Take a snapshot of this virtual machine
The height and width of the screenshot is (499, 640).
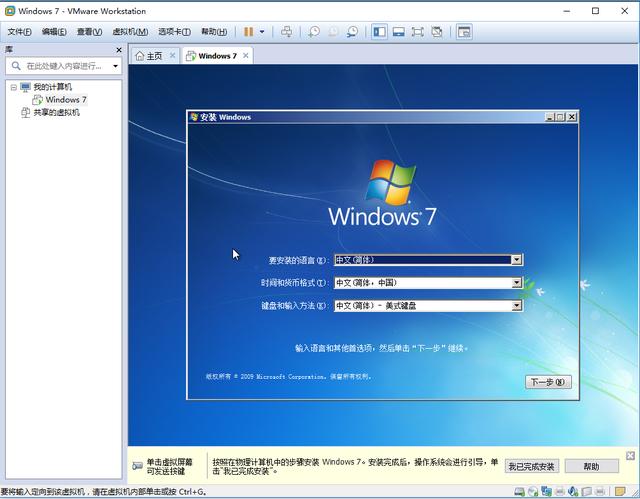(x=313, y=32)
